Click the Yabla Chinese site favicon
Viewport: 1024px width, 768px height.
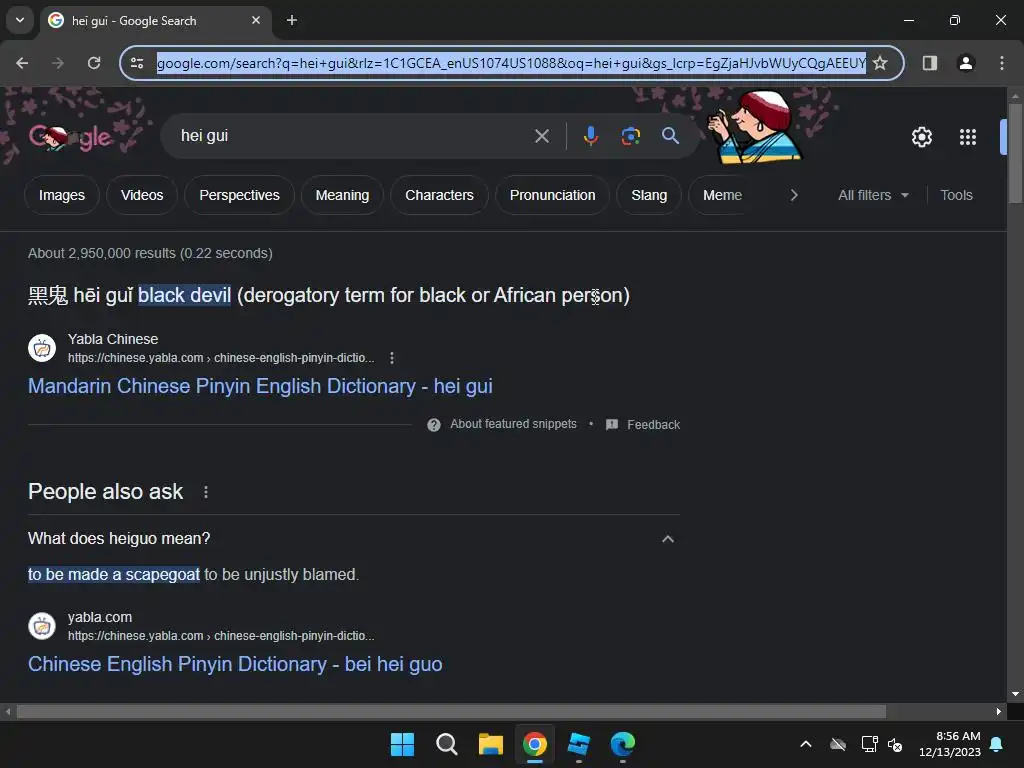42,348
